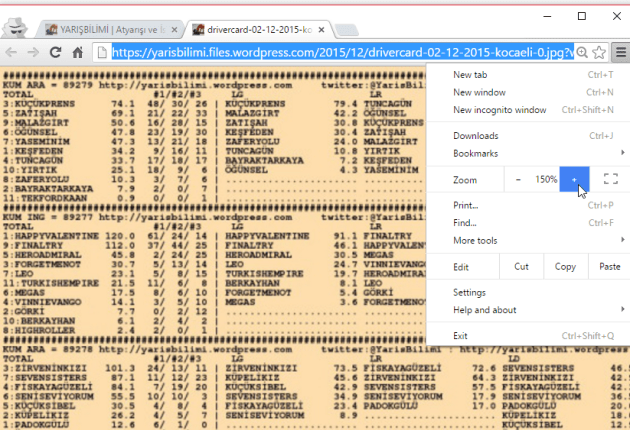This screenshot has width=630, height=430.
Task: Click the KUM ING = 89277 header text
Action: click(x=48, y=217)
